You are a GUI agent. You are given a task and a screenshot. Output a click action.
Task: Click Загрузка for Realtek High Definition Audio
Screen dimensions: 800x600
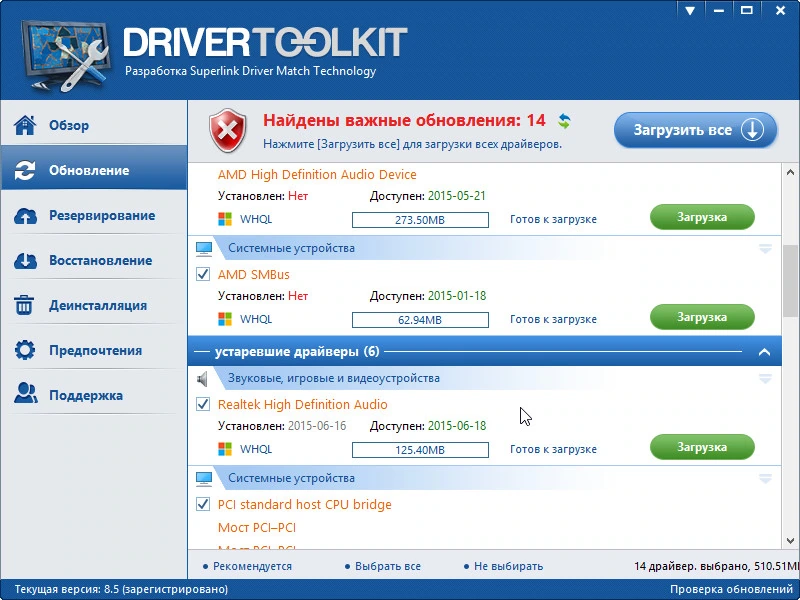click(702, 447)
